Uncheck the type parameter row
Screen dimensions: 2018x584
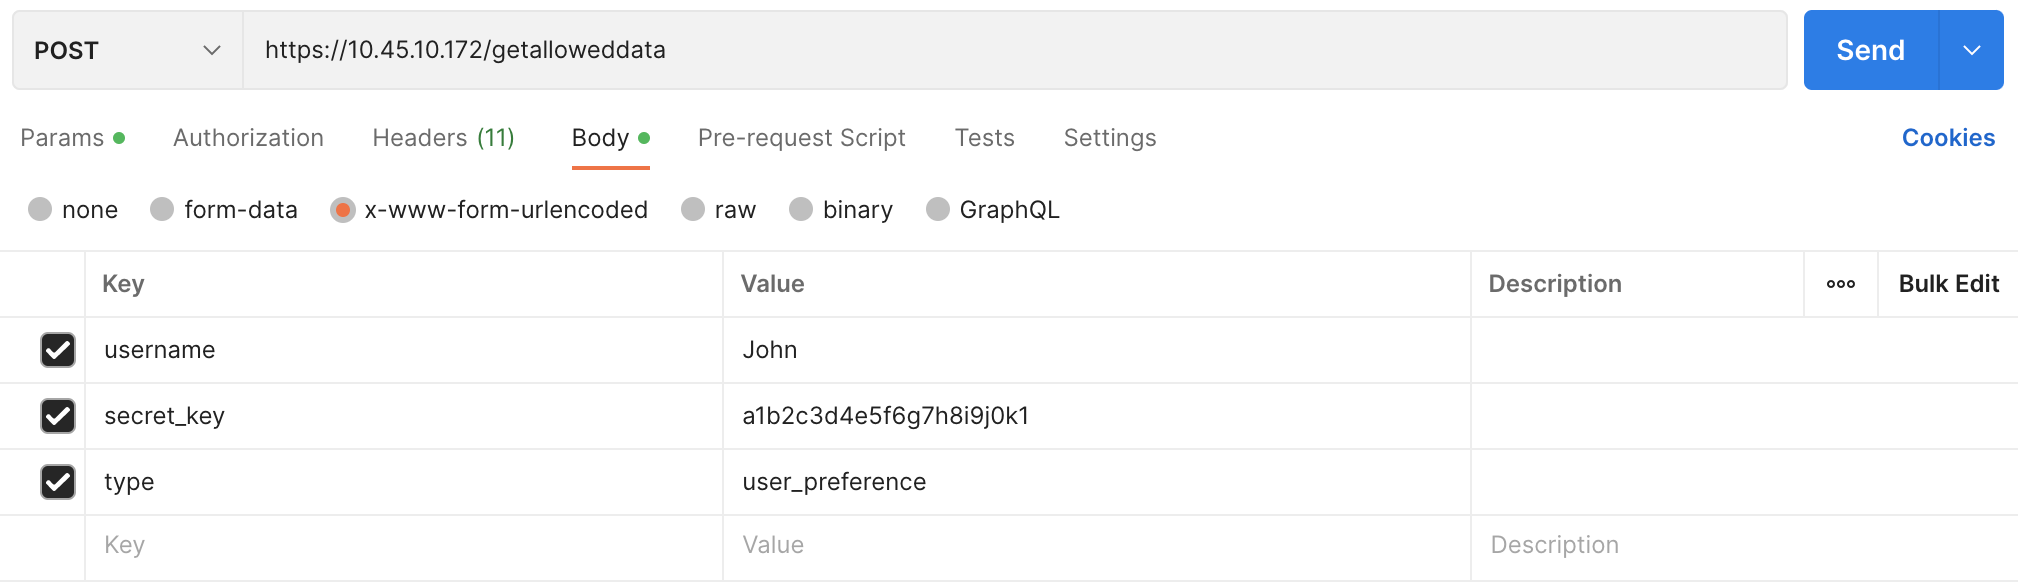point(57,482)
